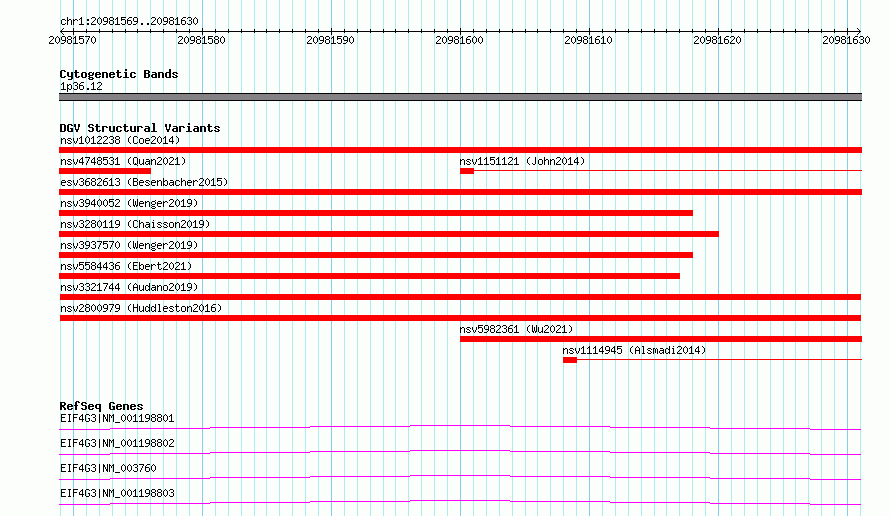This screenshot has width=890, height=516.
Task: Click the magenta intron line of NM_001198801
Action: pos(460,427)
